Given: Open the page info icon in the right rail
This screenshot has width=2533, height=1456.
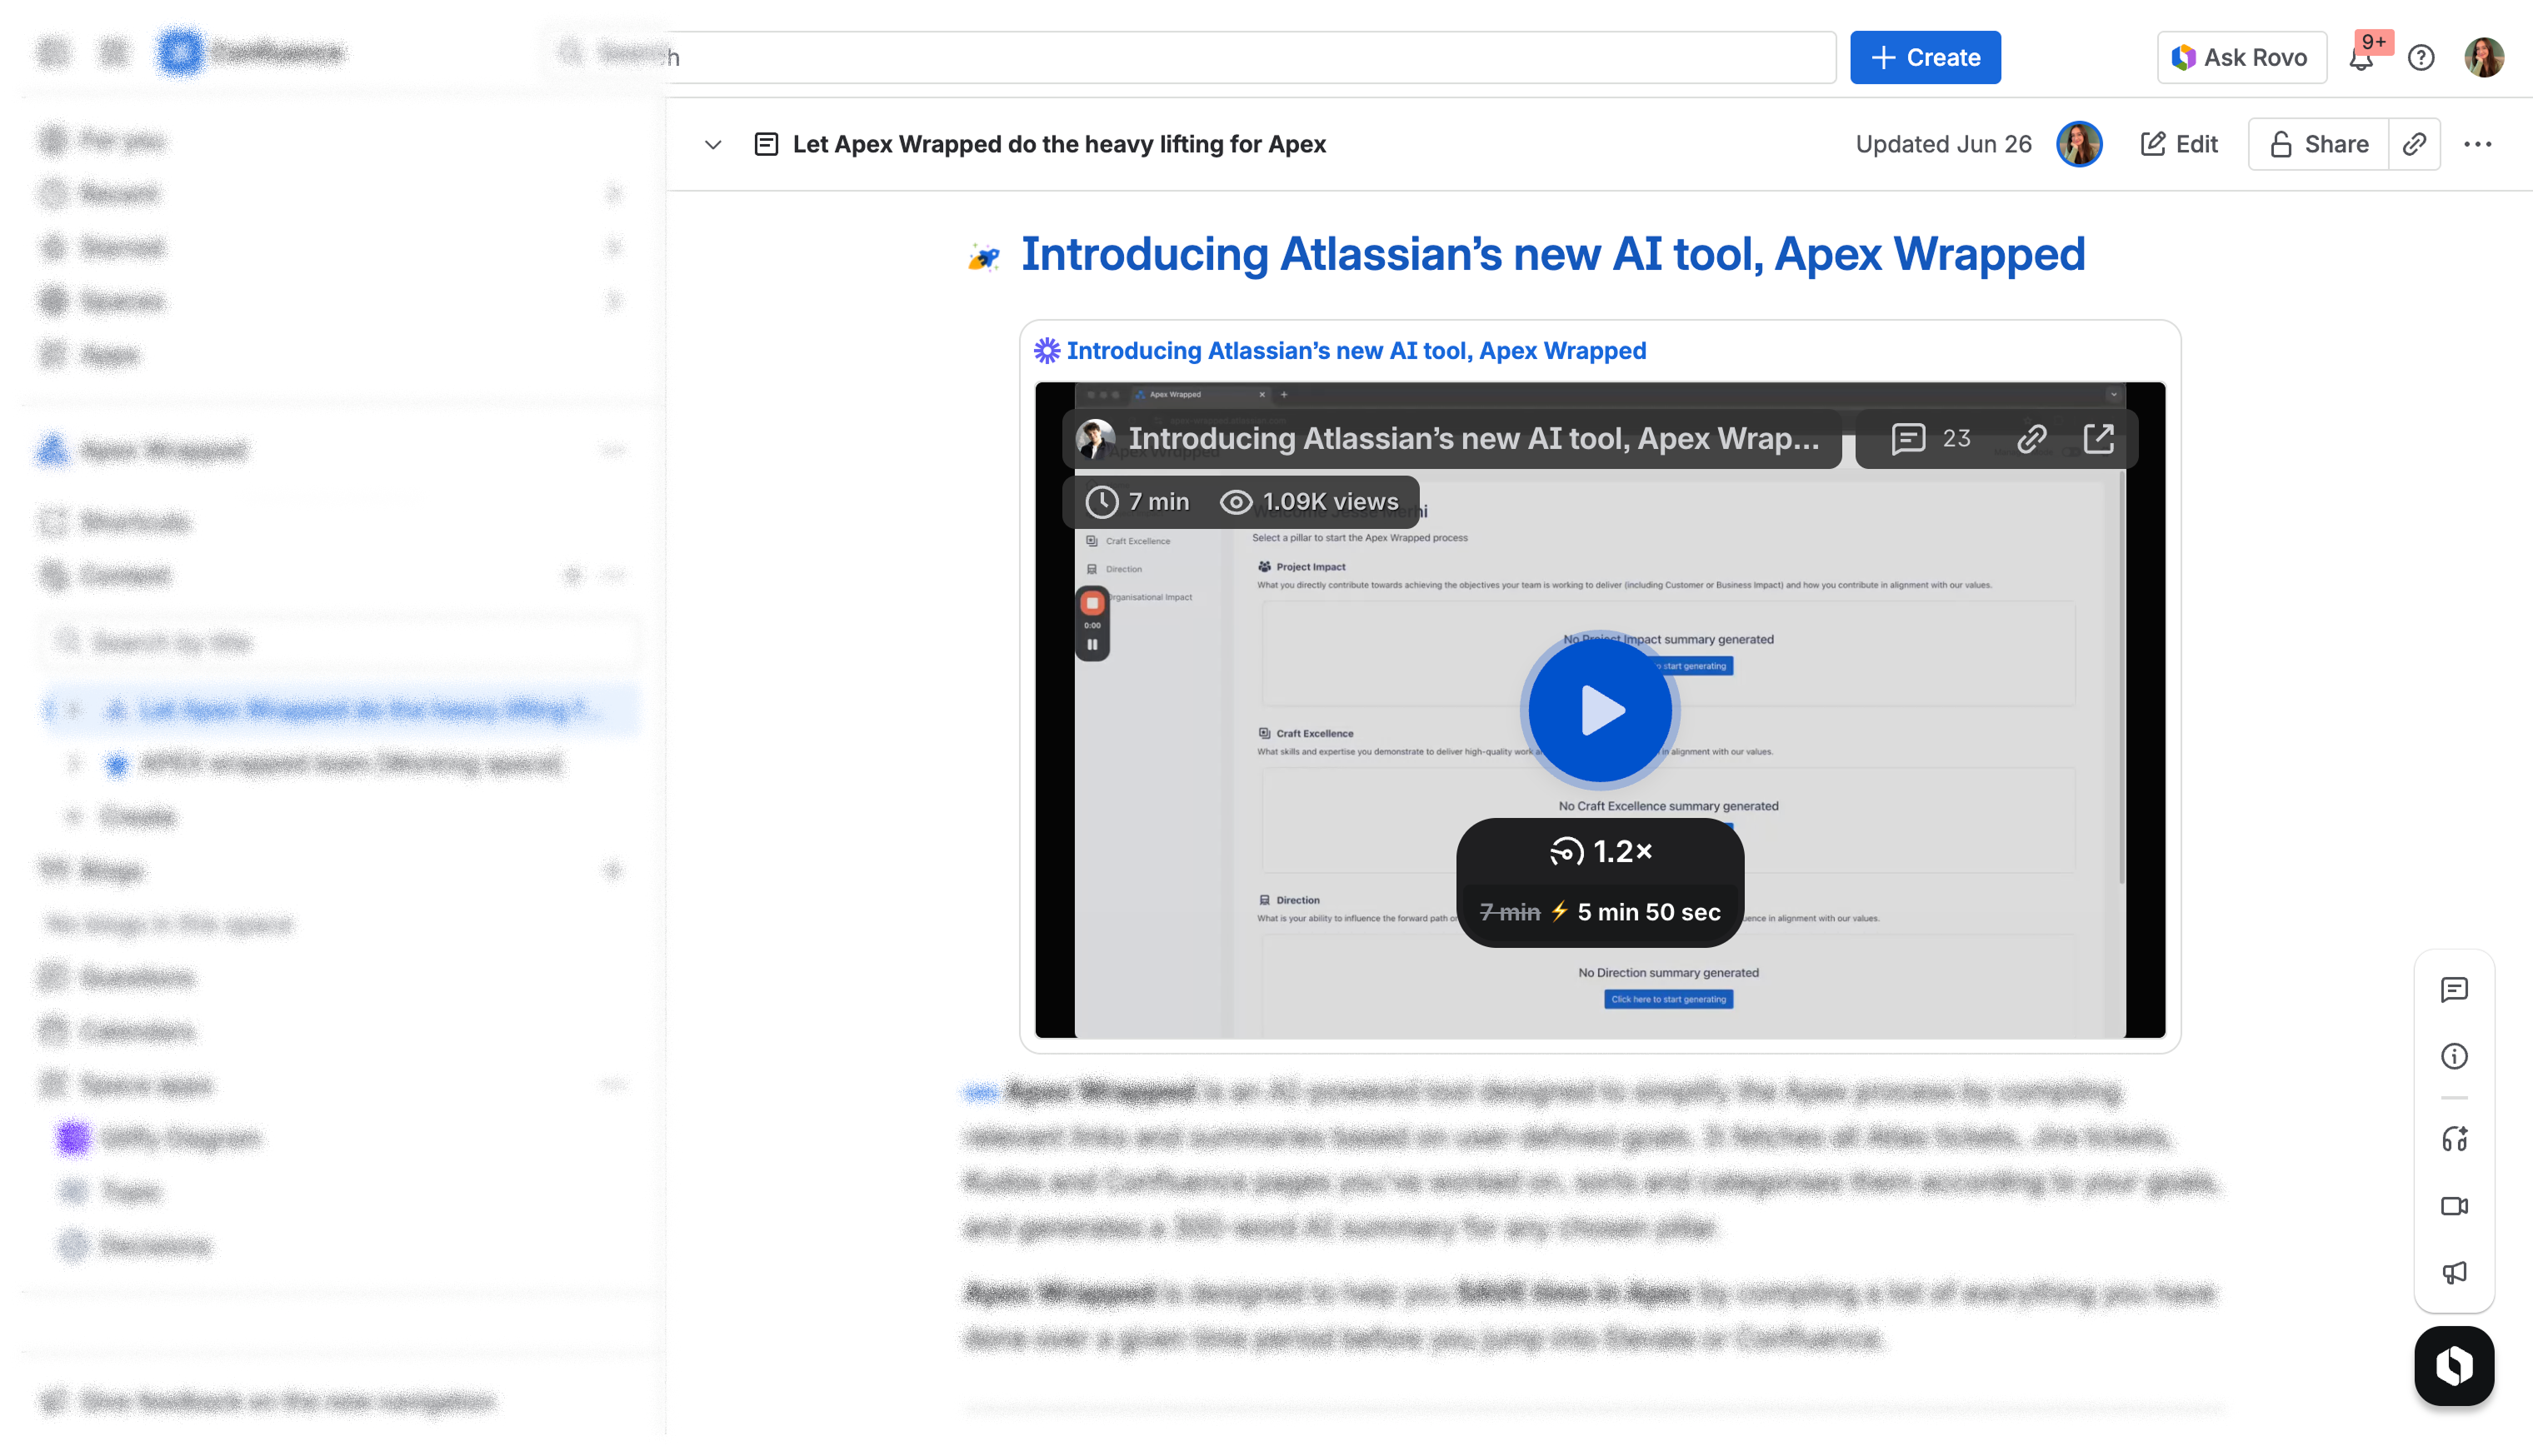Looking at the screenshot, I should pyautogui.click(x=2454, y=1056).
